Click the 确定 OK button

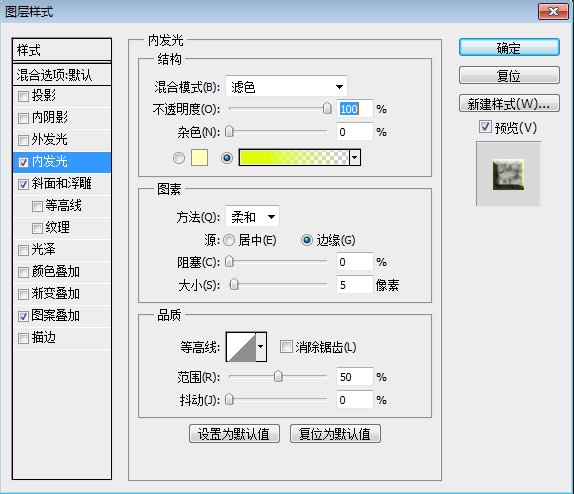[x=509, y=48]
